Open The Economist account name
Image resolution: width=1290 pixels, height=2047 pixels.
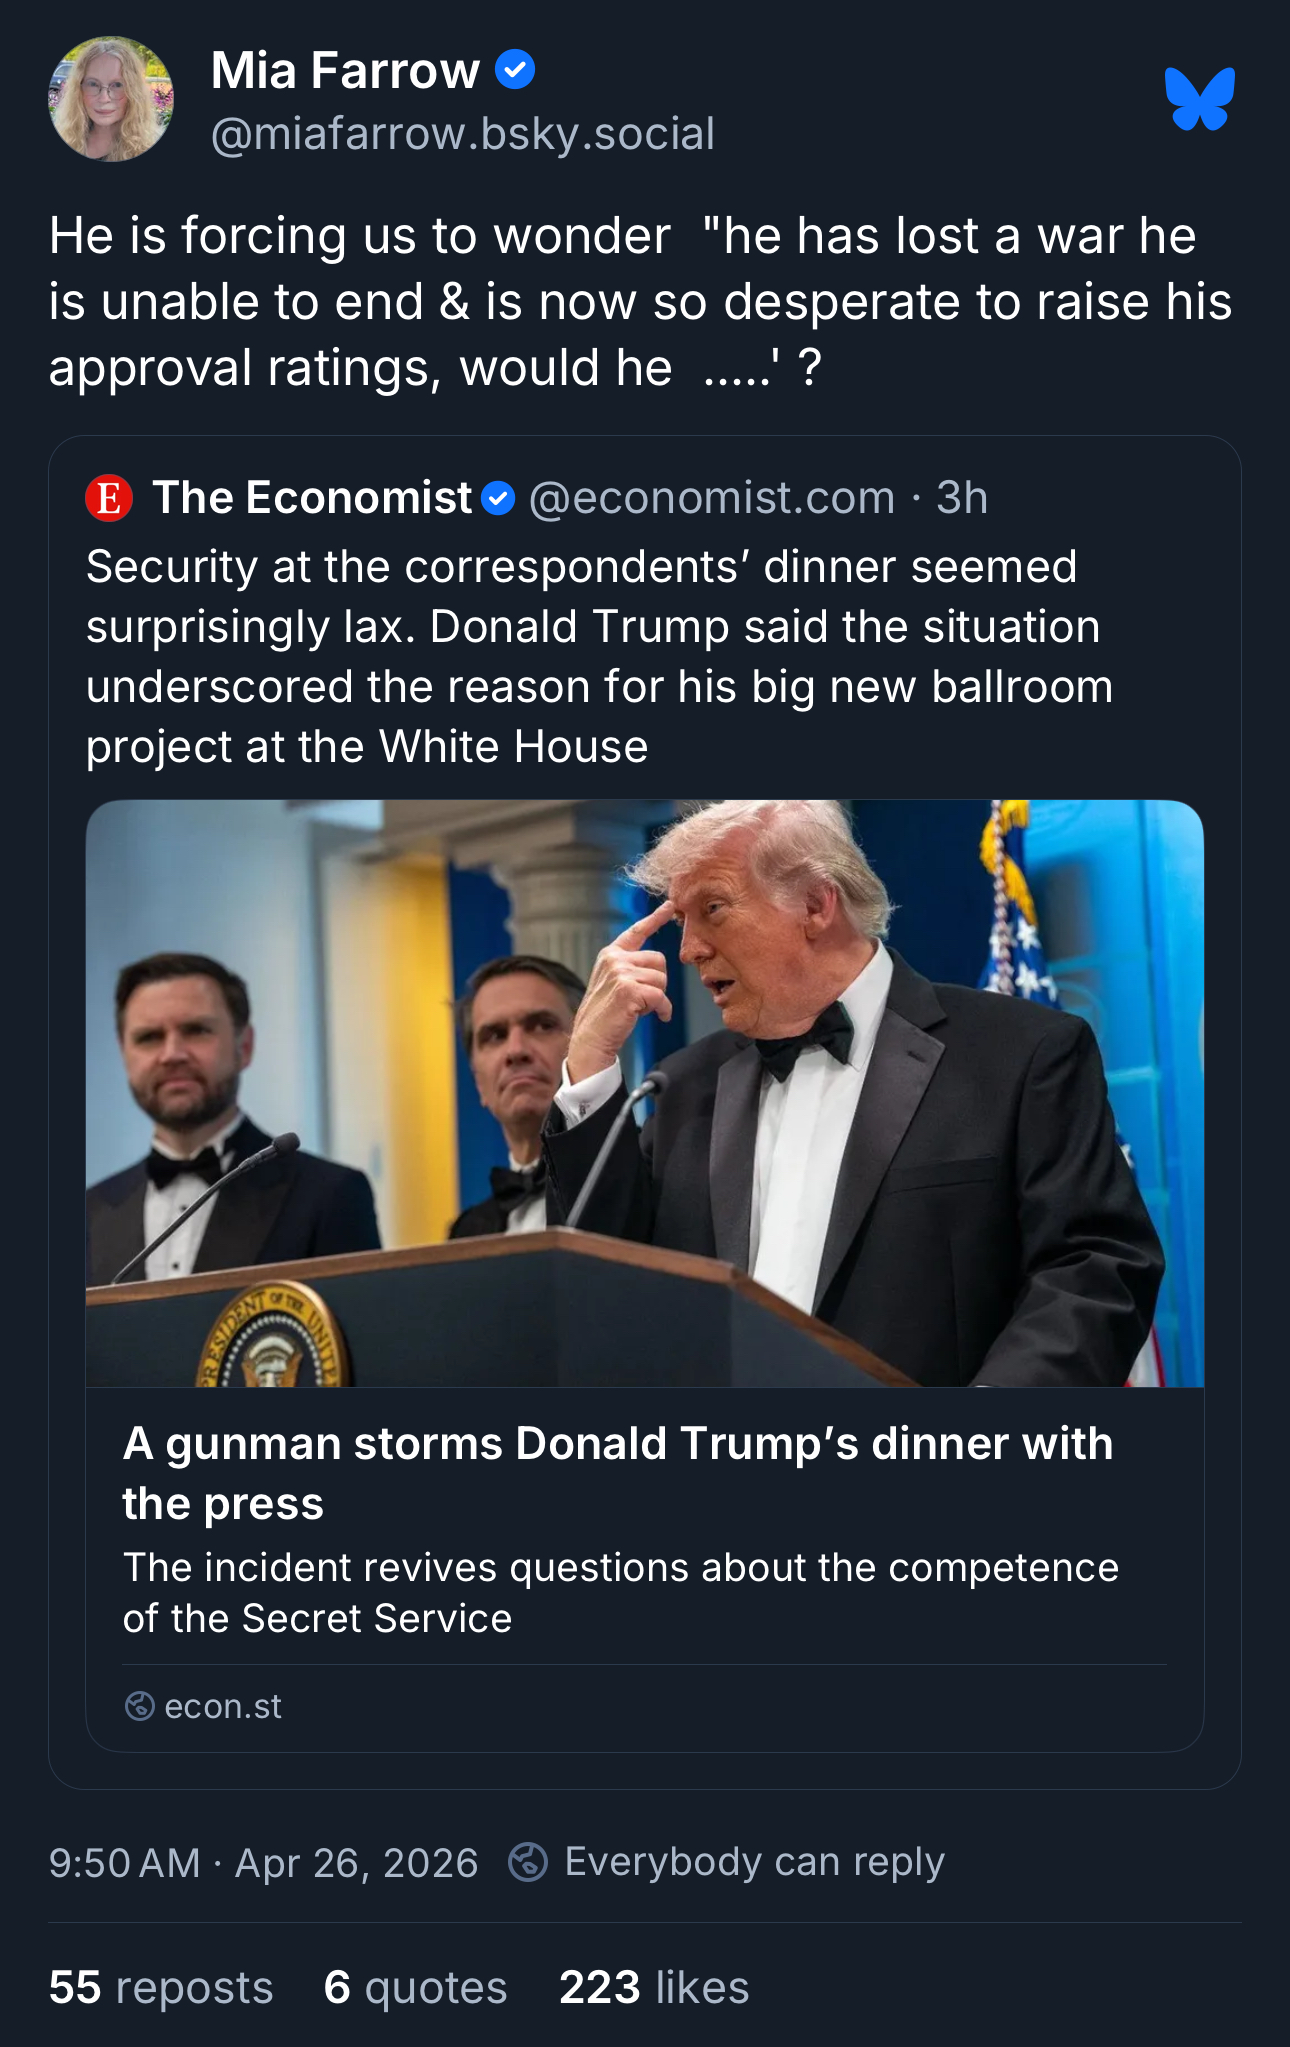tap(311, 498)
